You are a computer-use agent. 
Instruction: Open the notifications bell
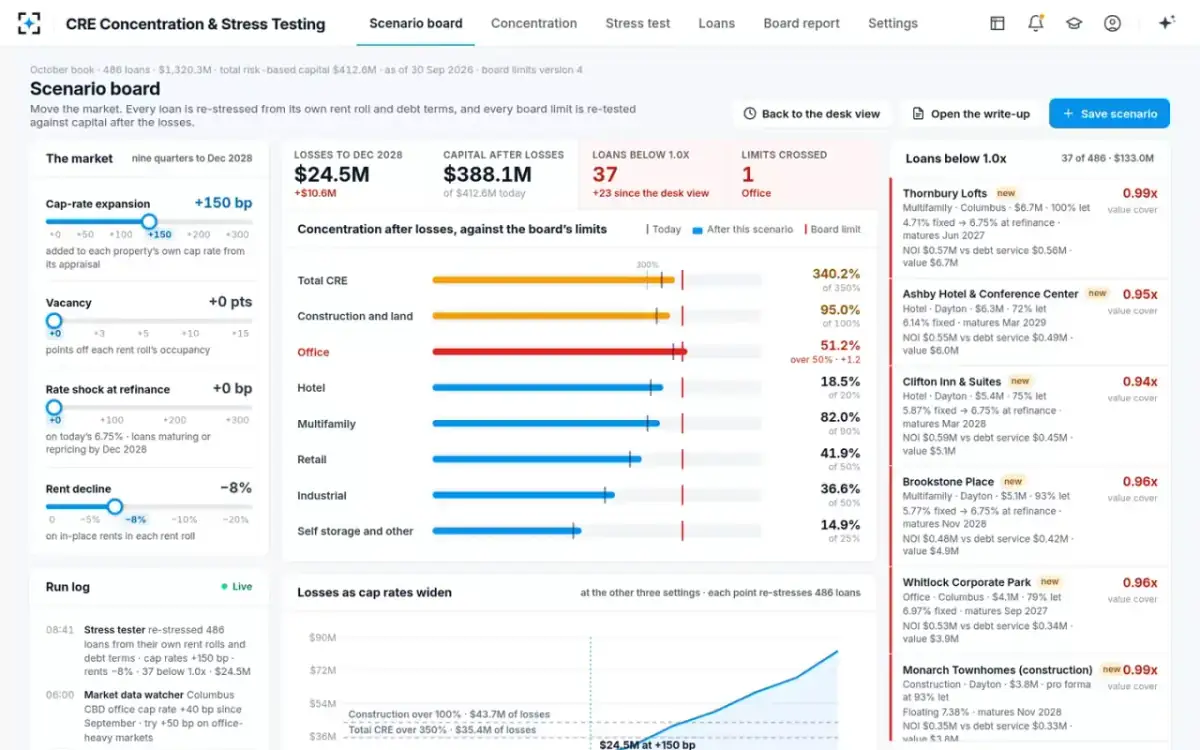click(1035, 23)
